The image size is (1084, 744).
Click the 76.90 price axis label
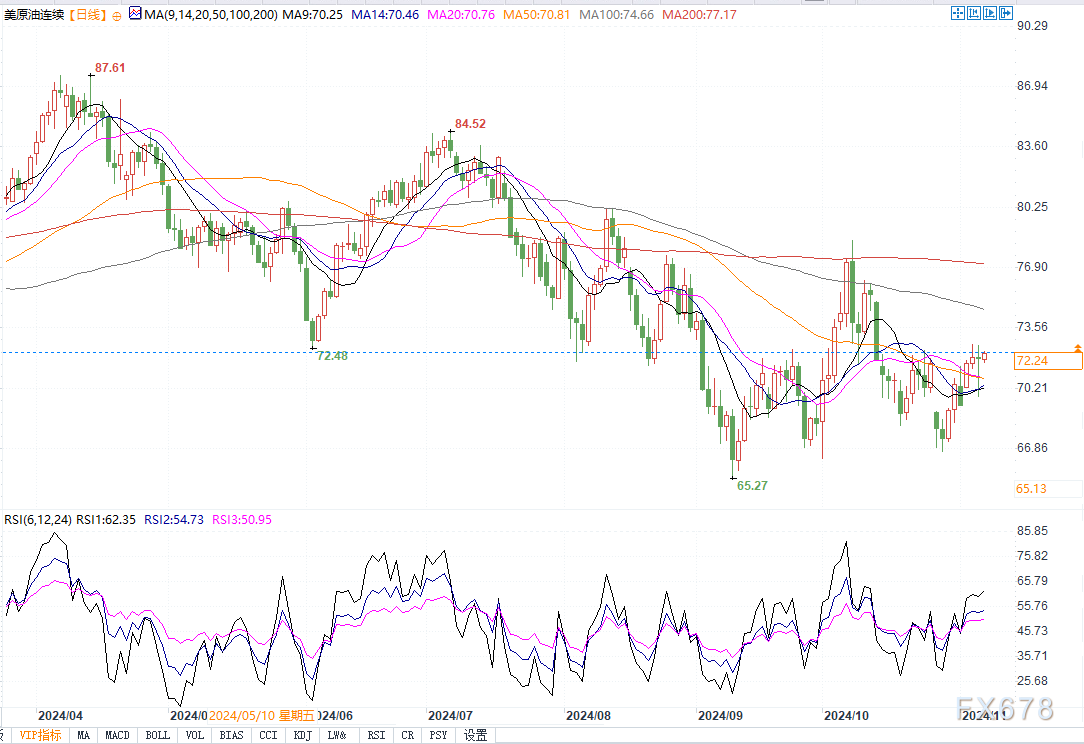coord(1032,267)
